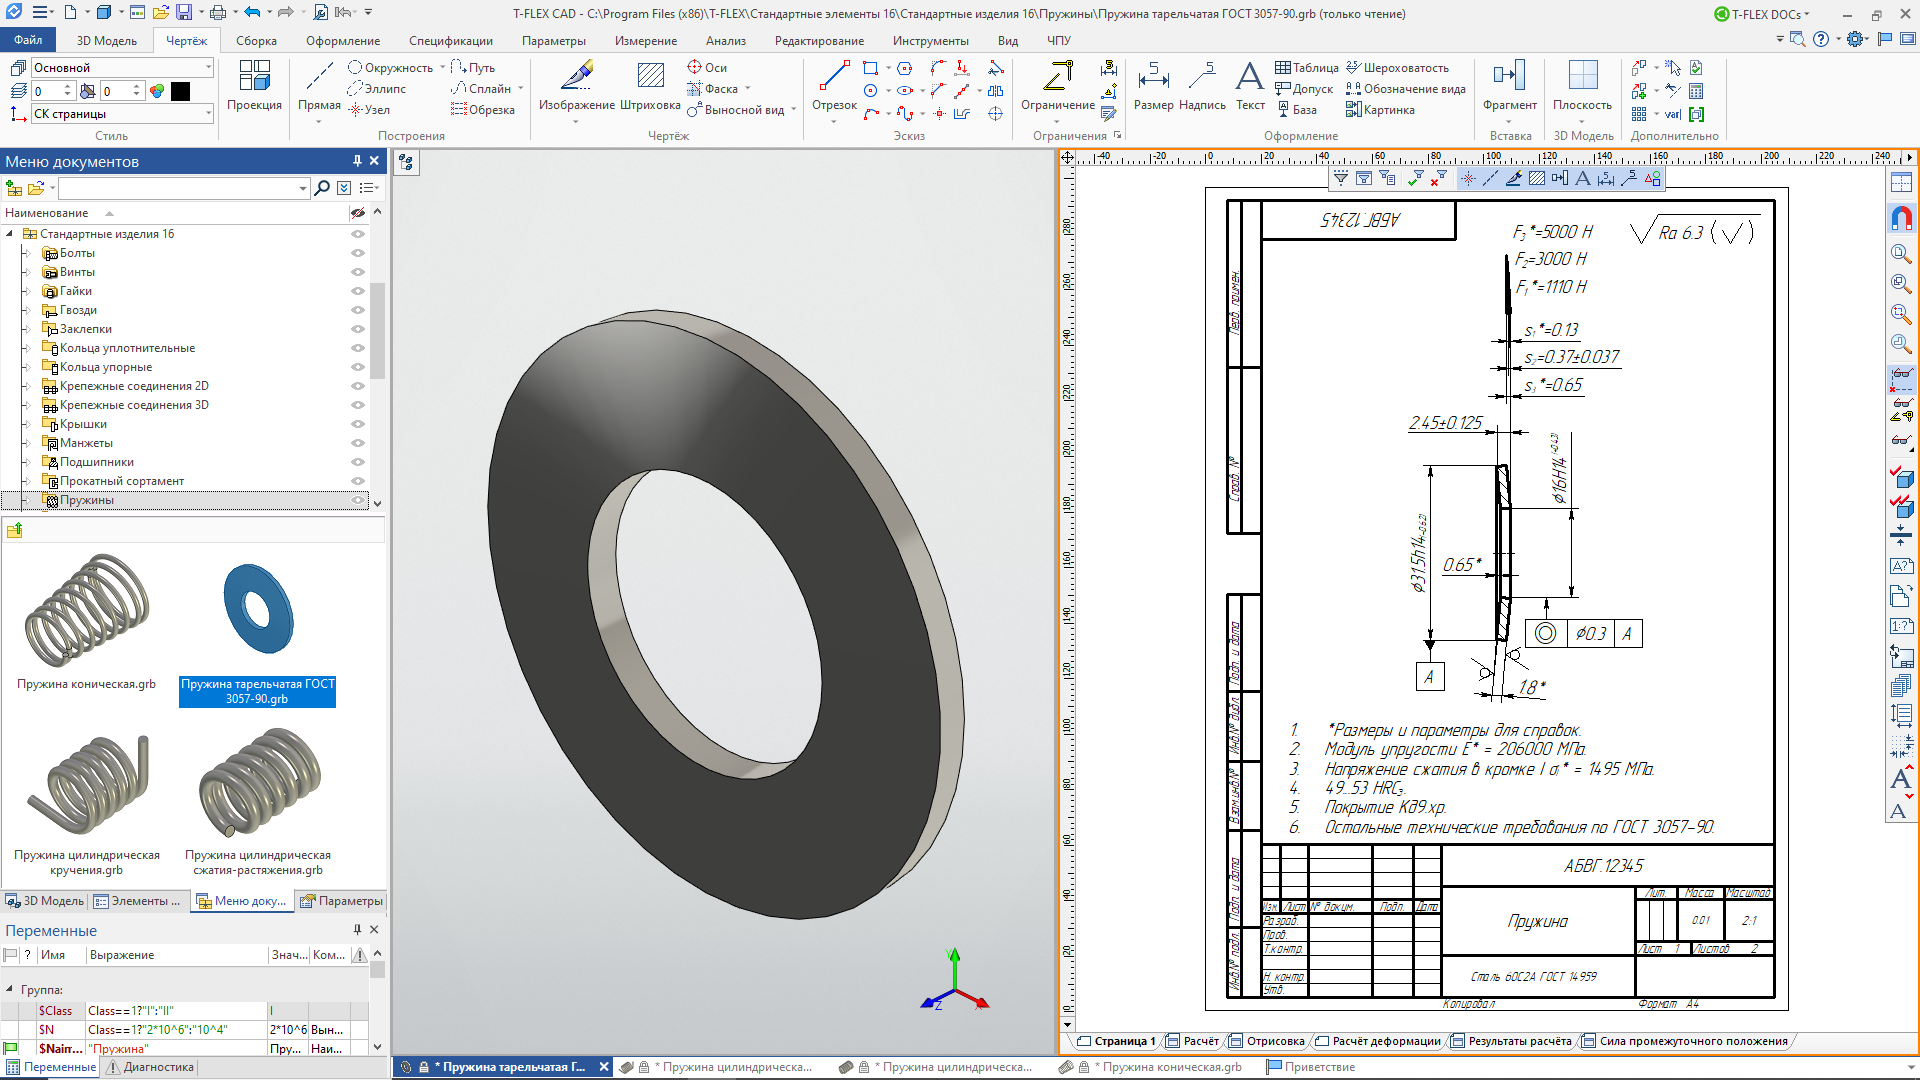The image size is (1920, 1080).
Task: Choose the Окружность circle tool
Action: click(390, 67)
